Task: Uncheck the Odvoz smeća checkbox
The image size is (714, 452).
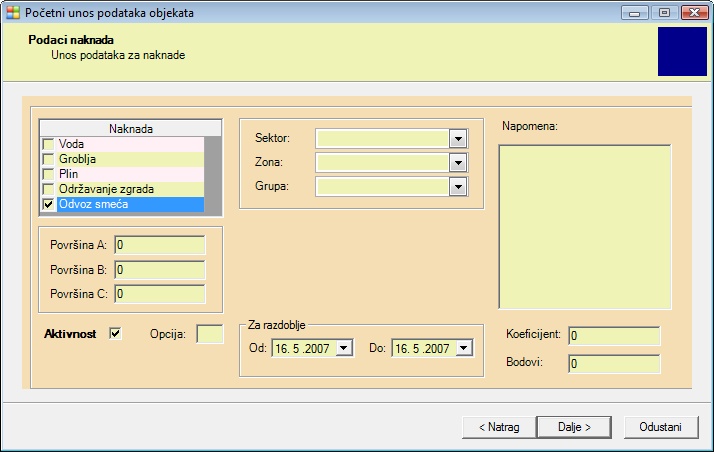Action: click(48, 204)
